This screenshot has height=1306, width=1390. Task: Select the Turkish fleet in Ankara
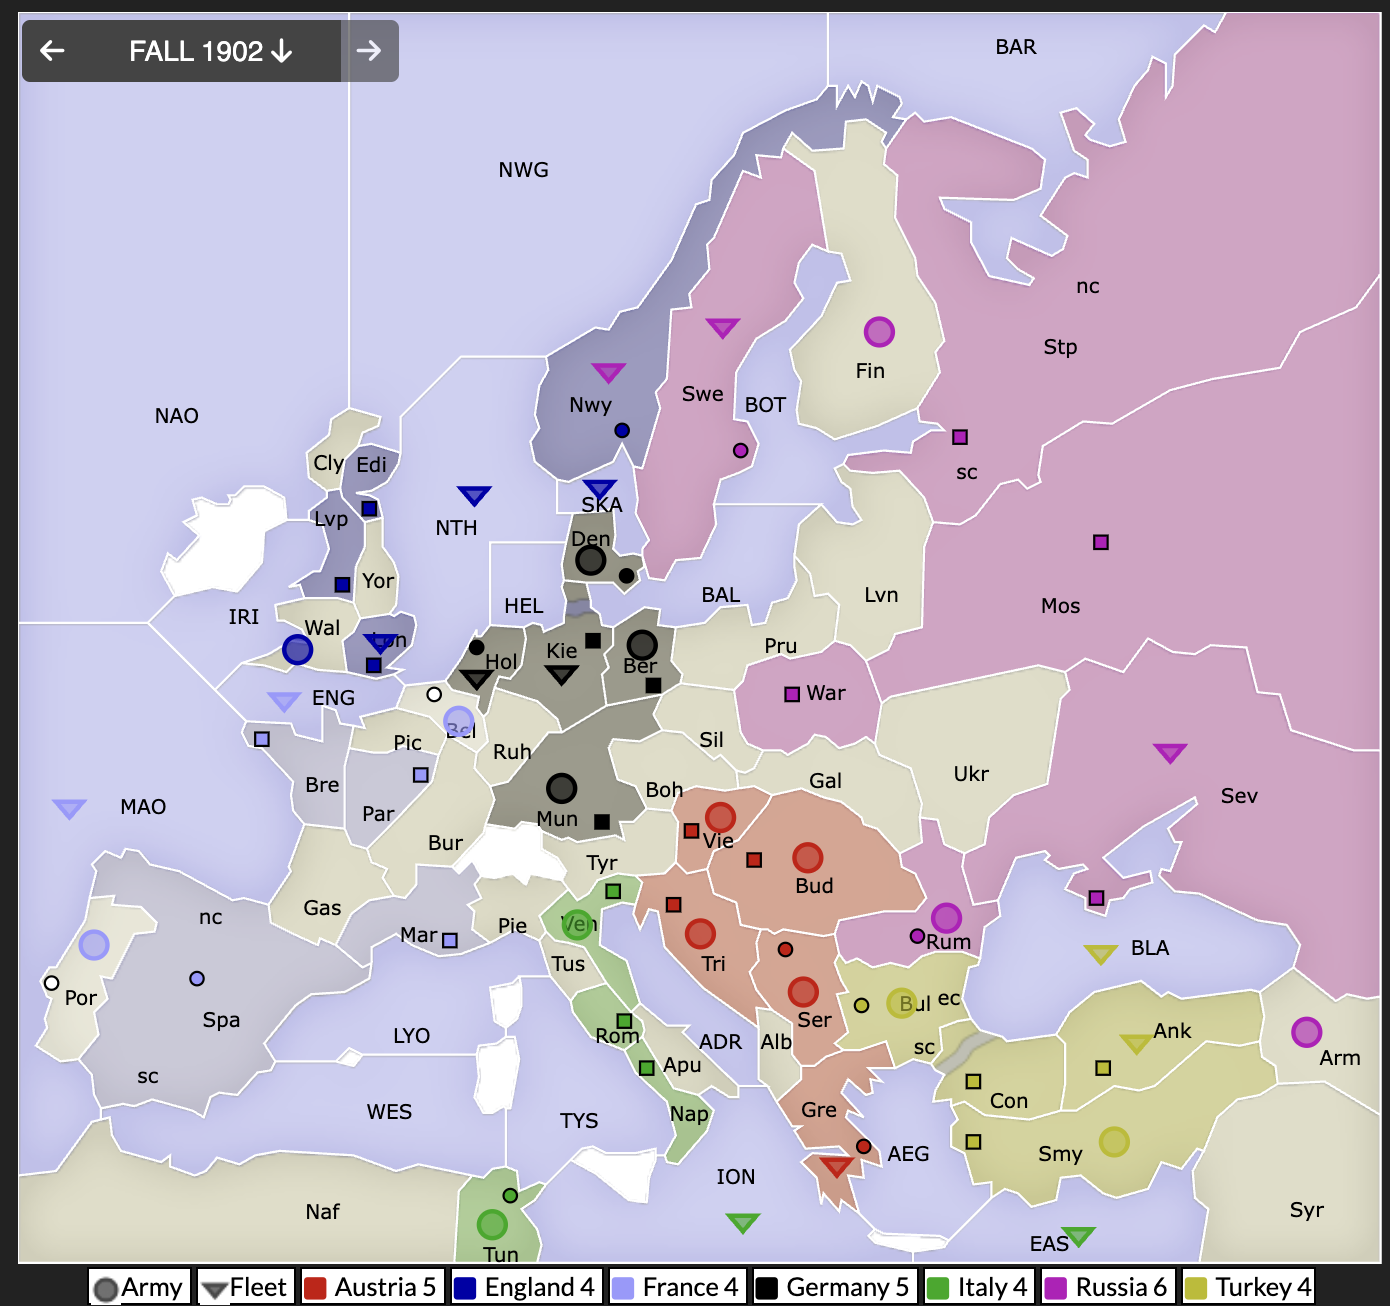(1135, 1043)
